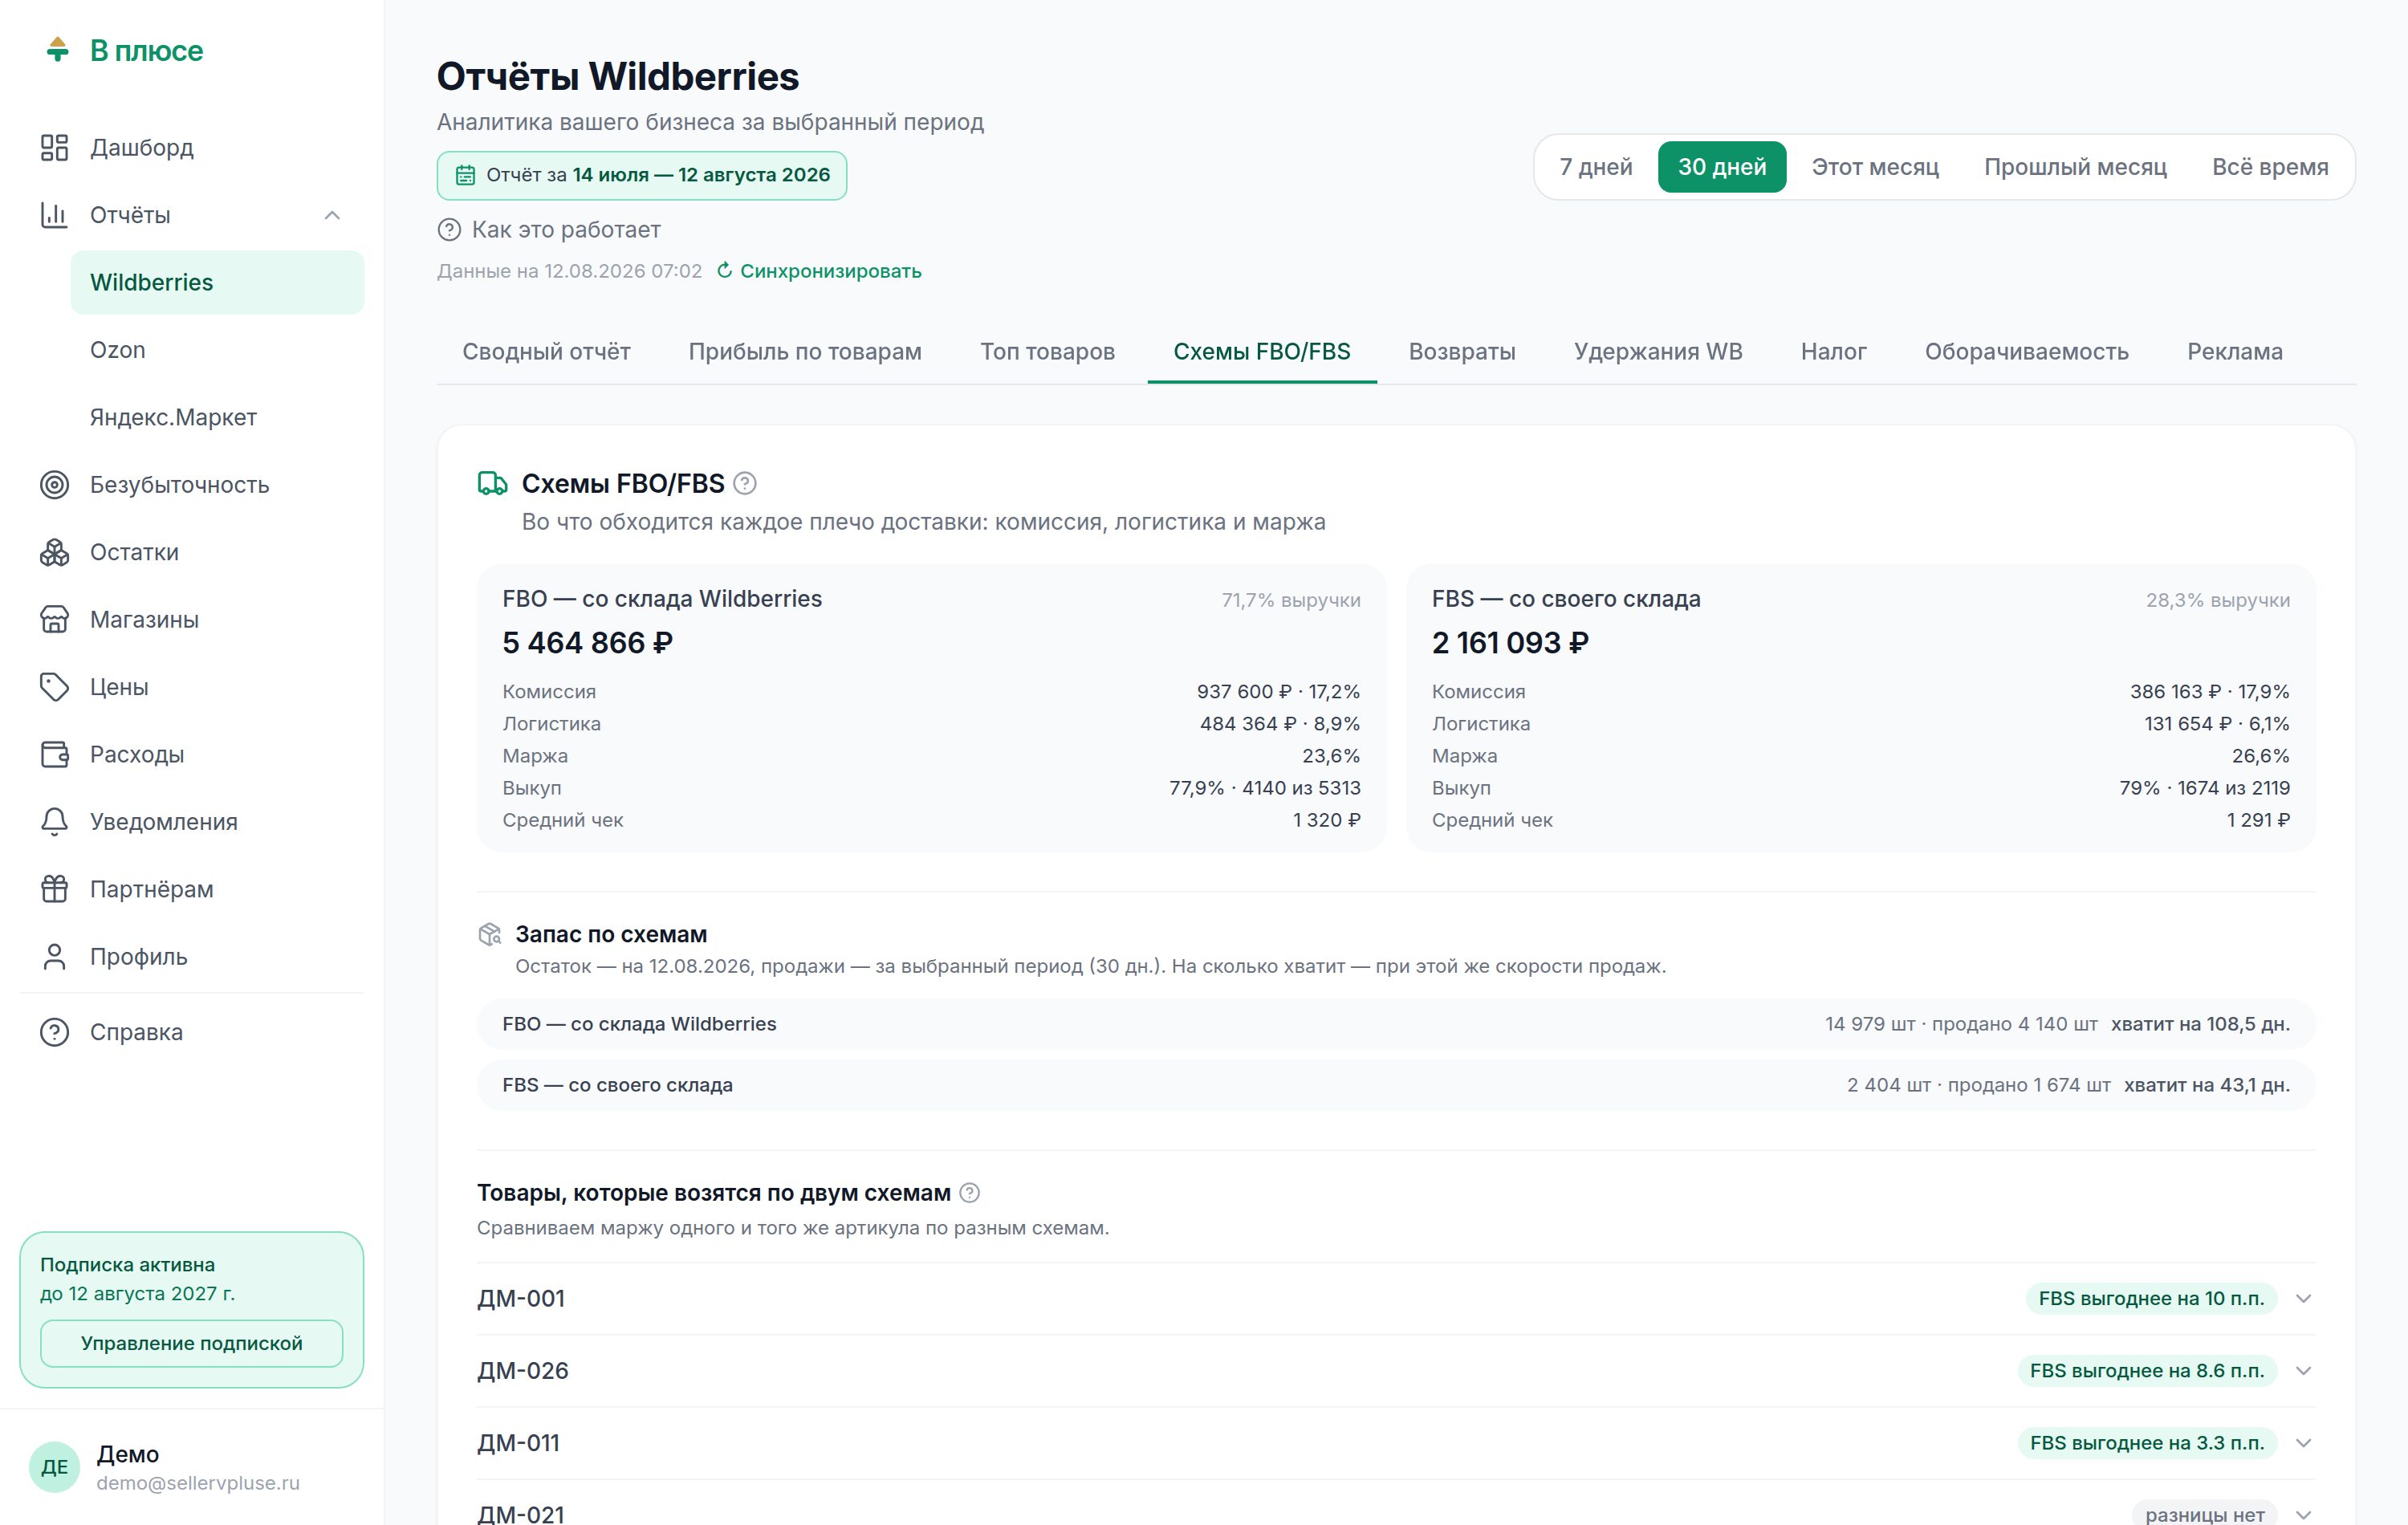Click FBS выгоднее на 10 п.п. badge
Viewport: 2408px width, 1525px height.
click(2150, 1299)
